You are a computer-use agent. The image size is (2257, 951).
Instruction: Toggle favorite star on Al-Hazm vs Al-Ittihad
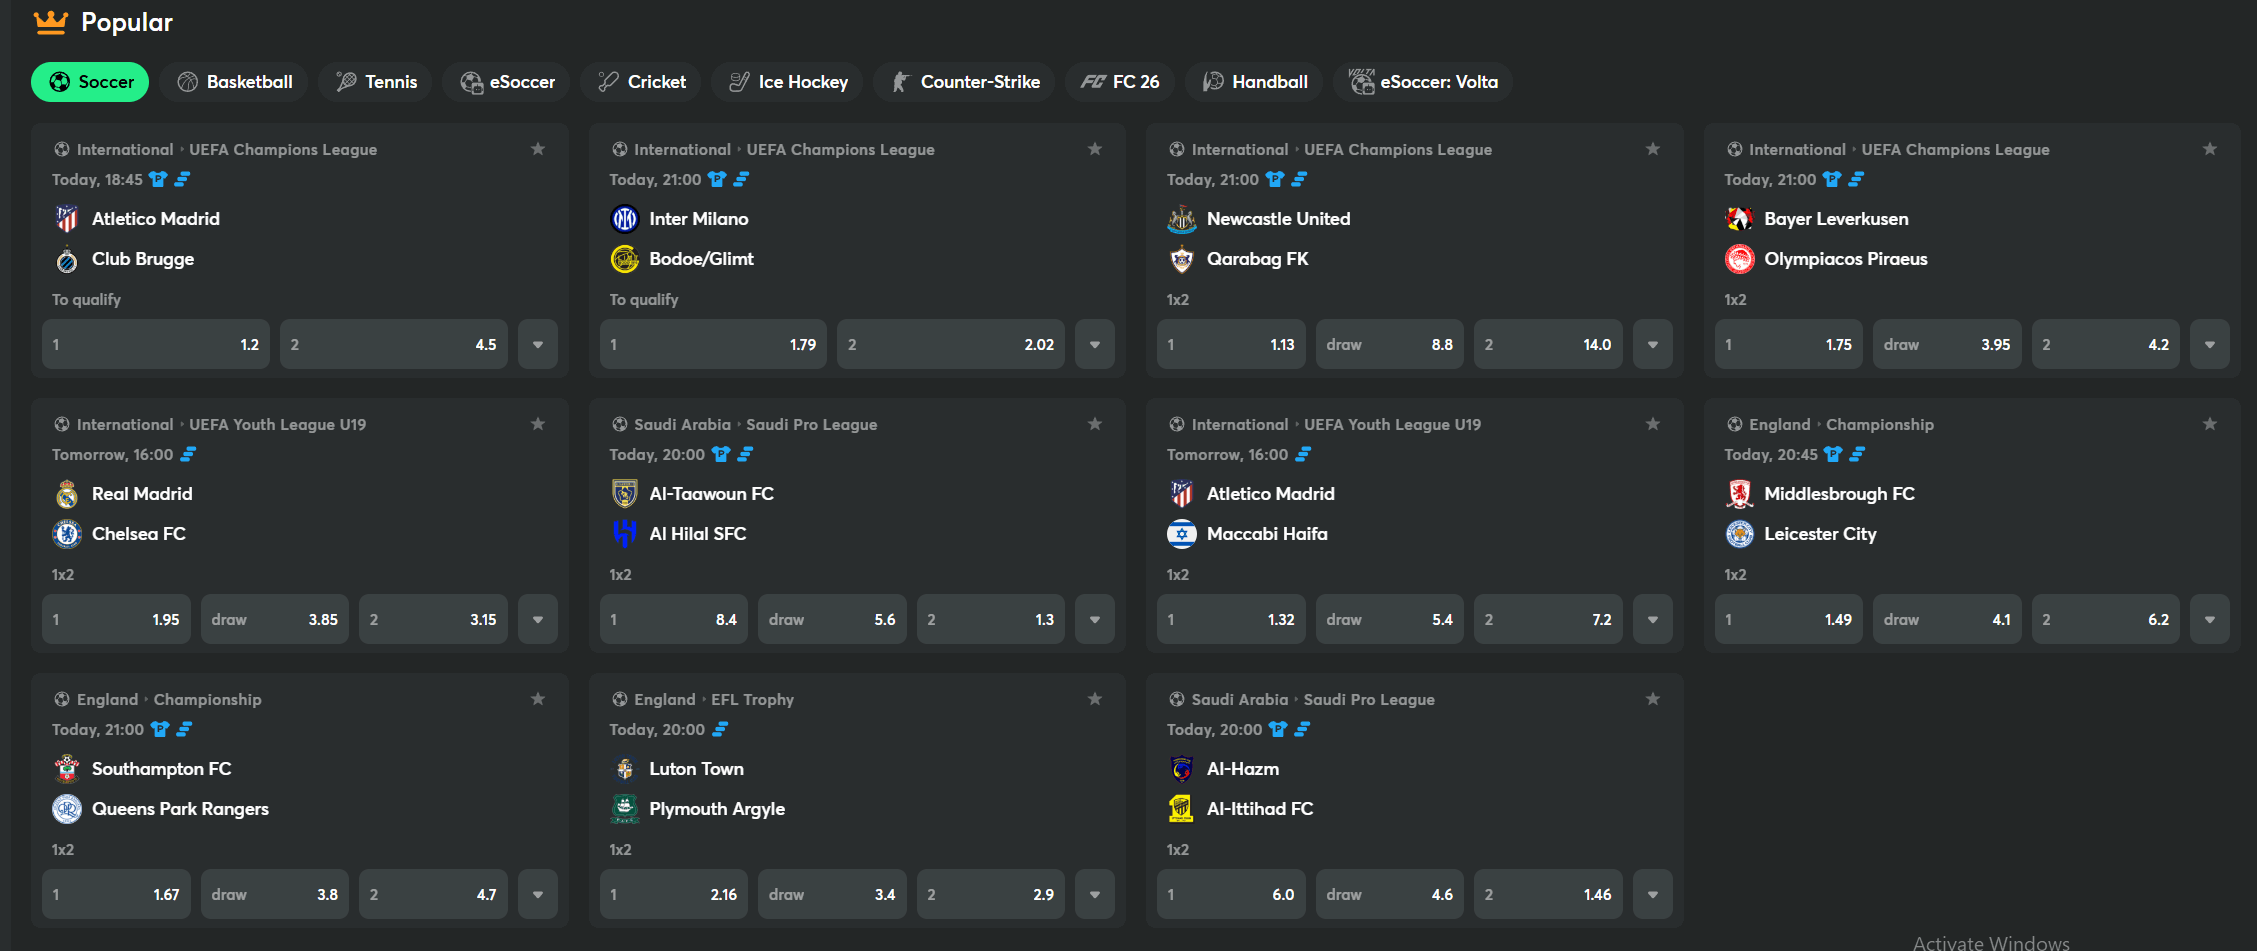[1653, 699]
